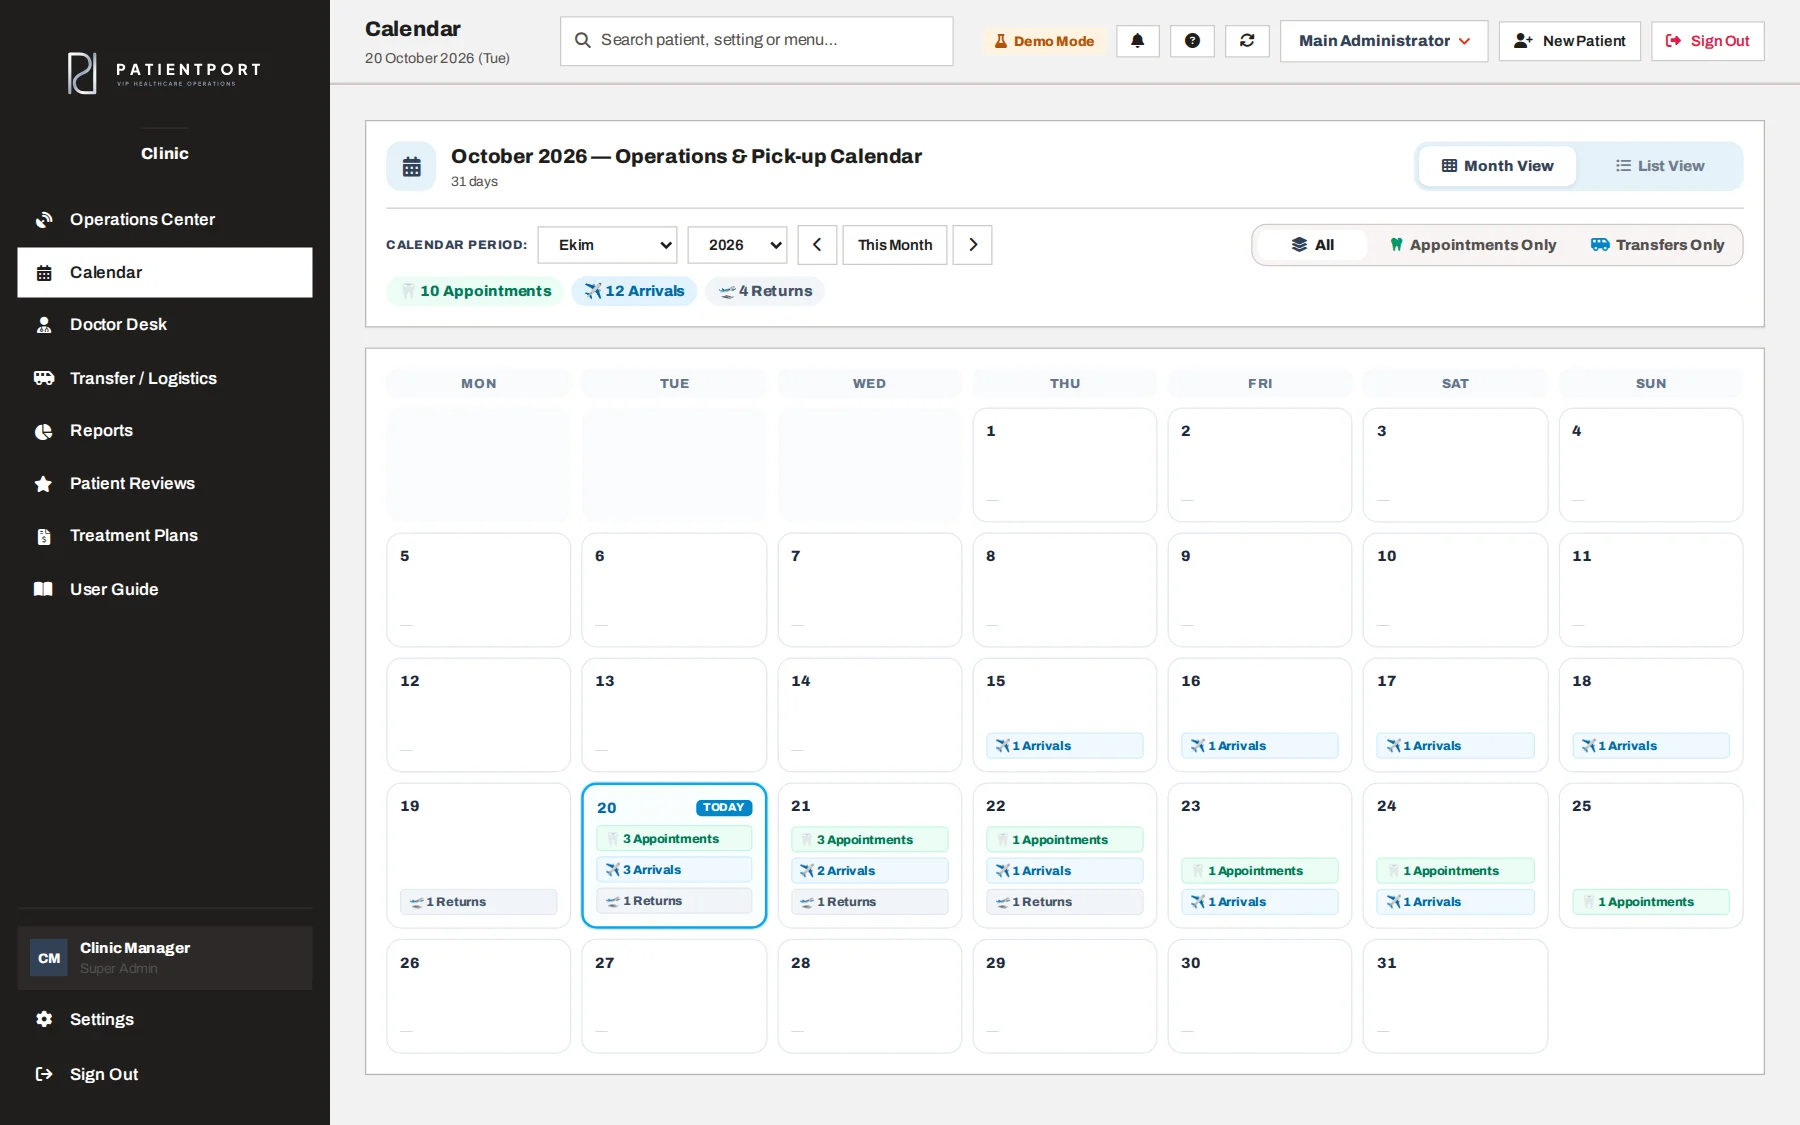Viewport: 1800px width, 1125px height.
Task: Filter by Transfers Only
Action: [1657, 245]
